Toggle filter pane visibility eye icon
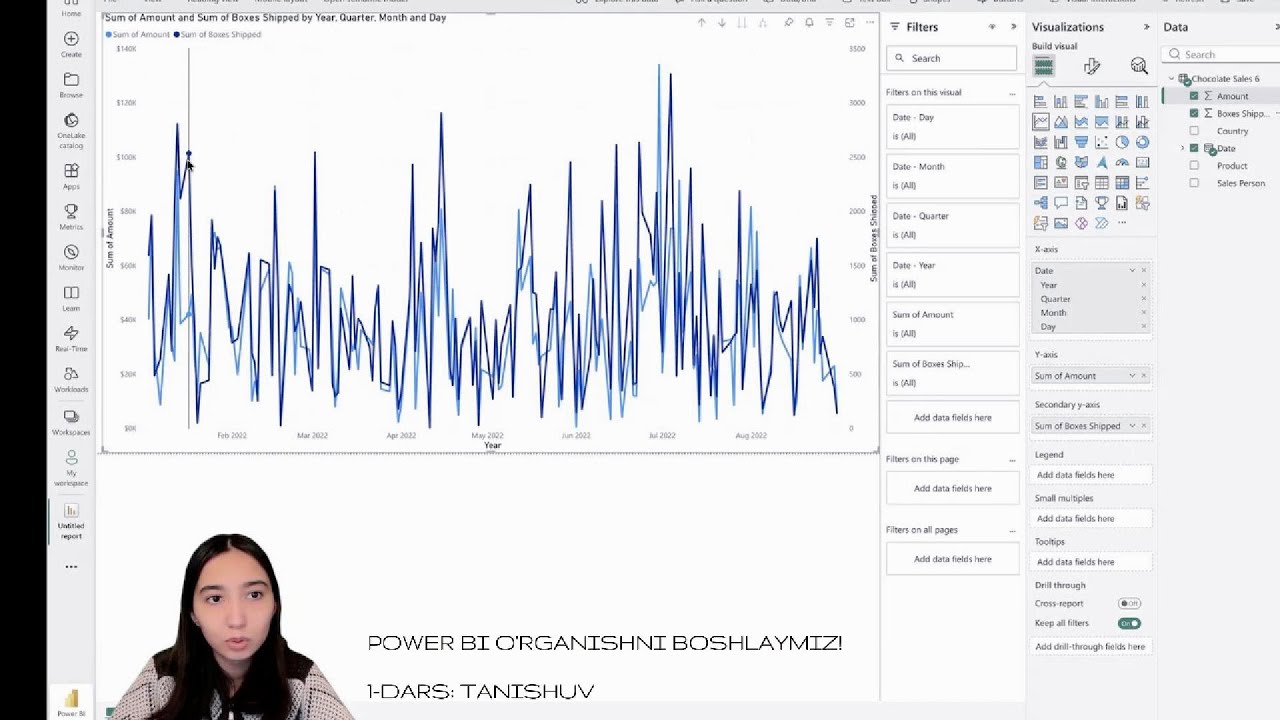 992,27
